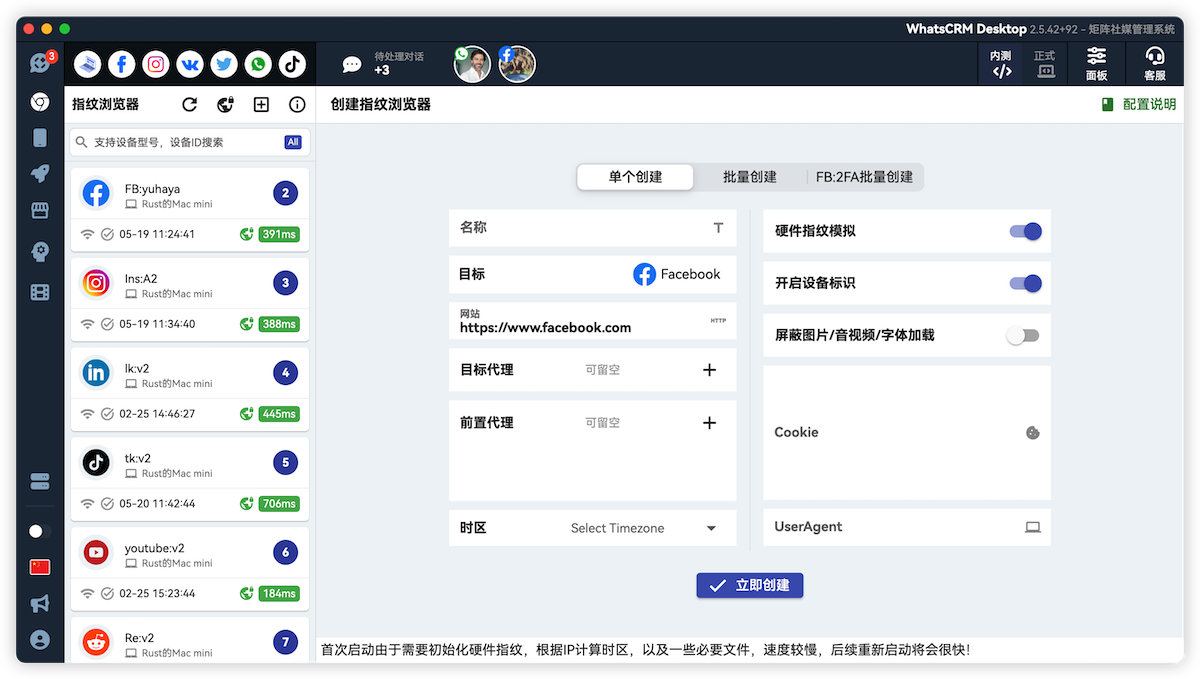This screenshot has width=1200, height=679.
Task: Click the rocket icon in left sidebar
Action: coord(40,174)
